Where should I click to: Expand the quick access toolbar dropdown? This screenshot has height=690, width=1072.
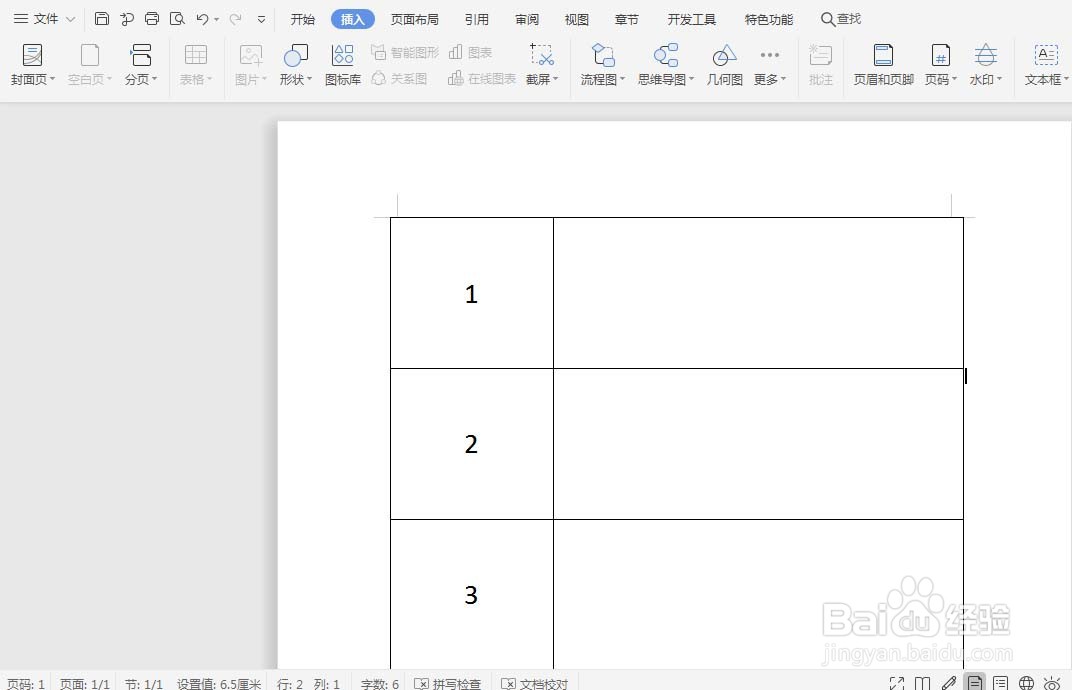tap(261, 20)
